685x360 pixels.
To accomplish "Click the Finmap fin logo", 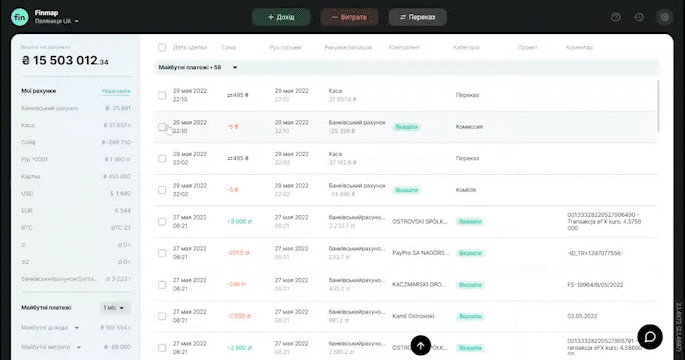I will pos(20,17).
